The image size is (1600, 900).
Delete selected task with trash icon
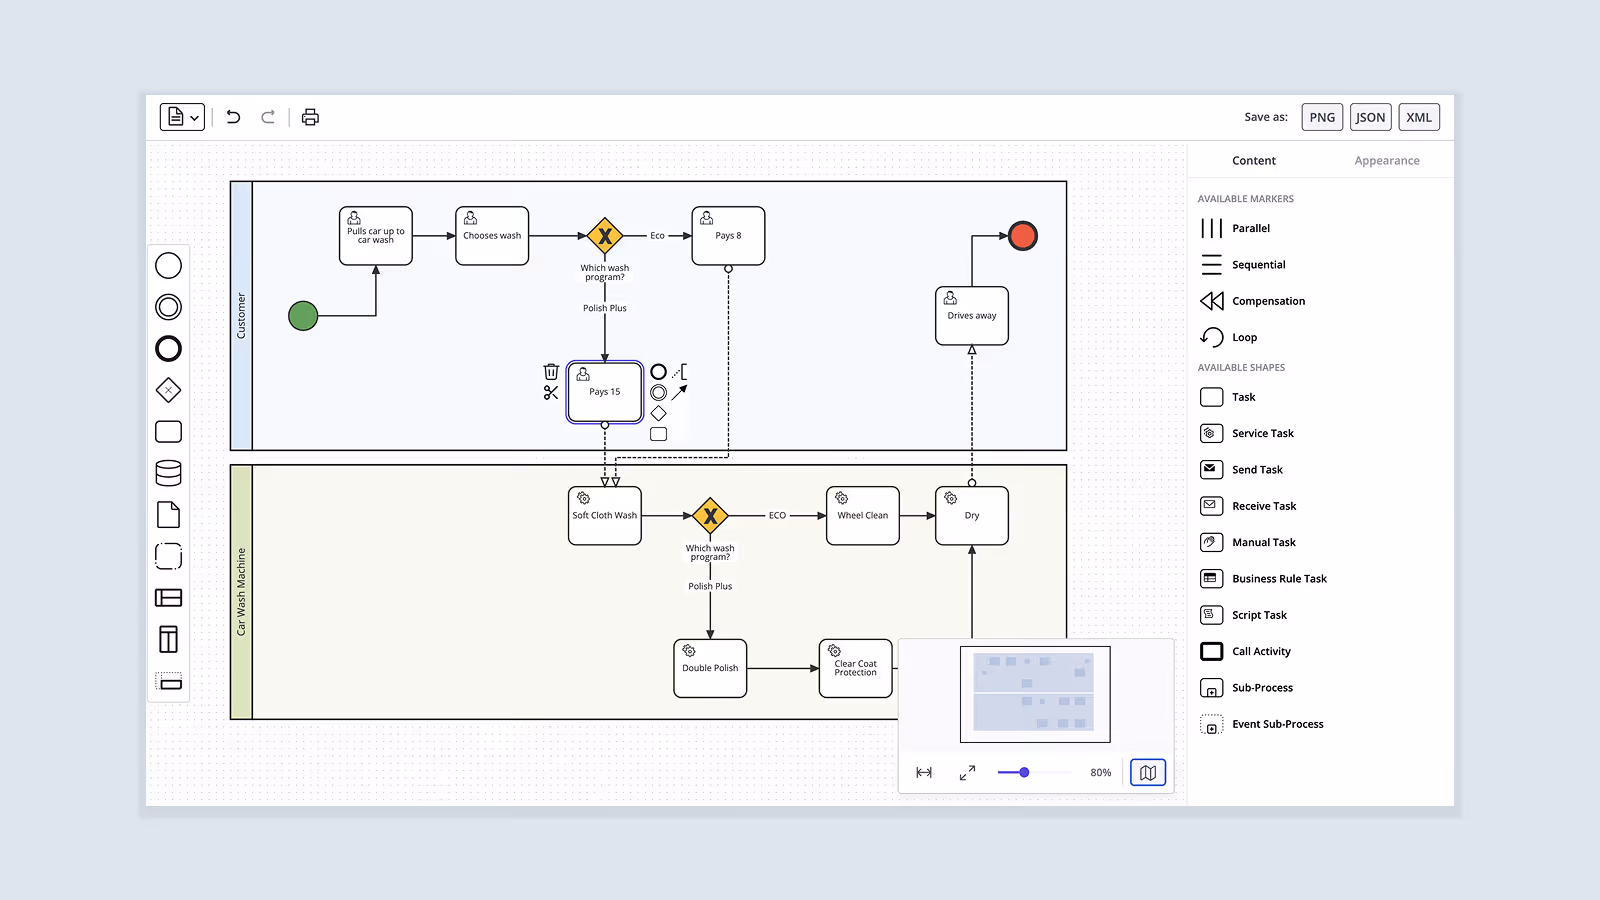[x=551, y=371]
